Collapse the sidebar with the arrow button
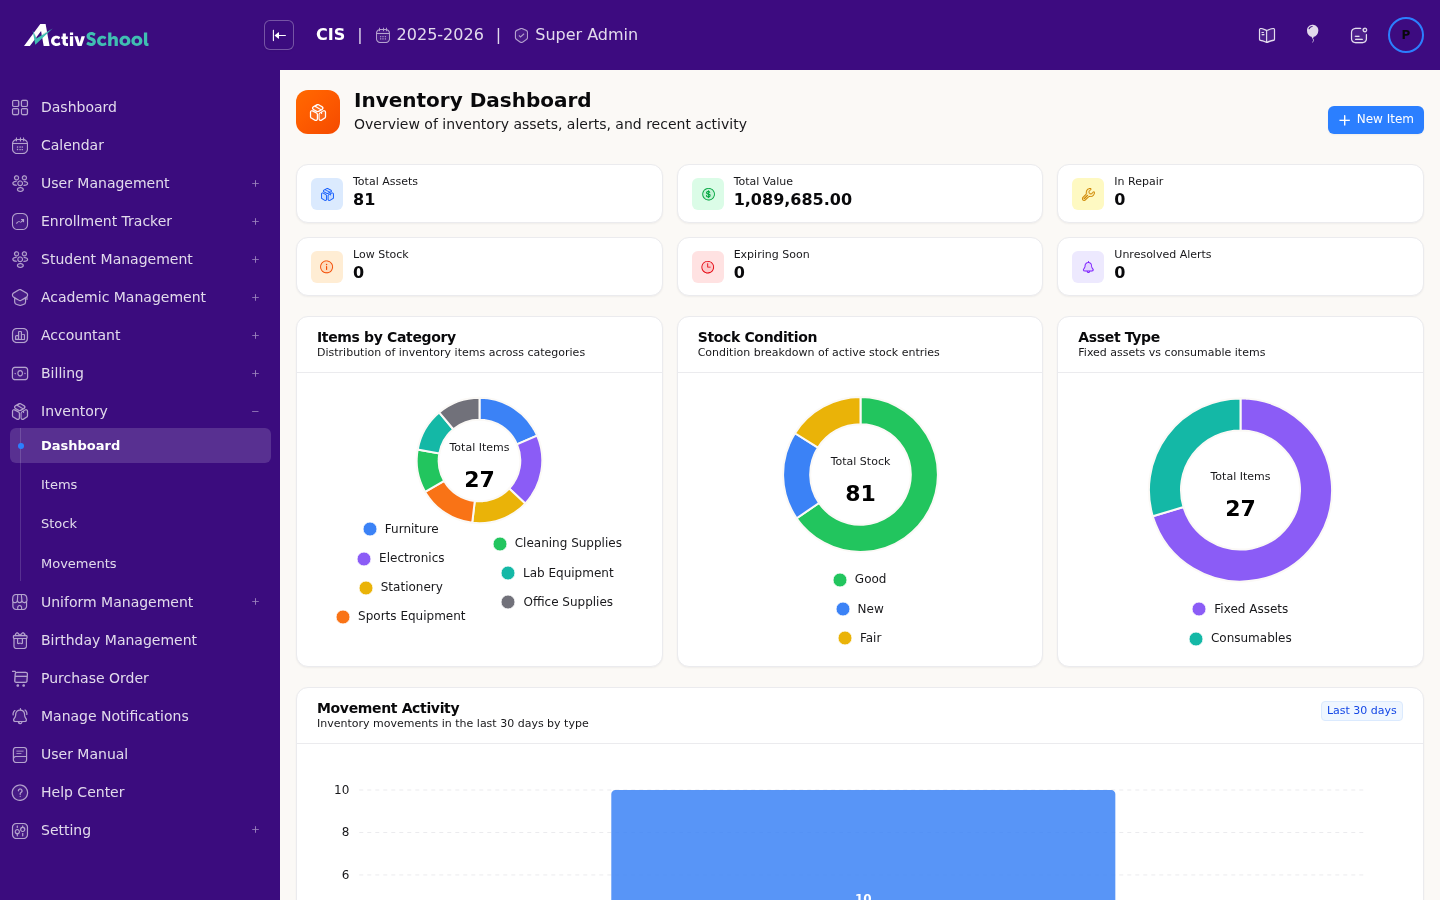The image size is (1440, 900). [279, 35]
